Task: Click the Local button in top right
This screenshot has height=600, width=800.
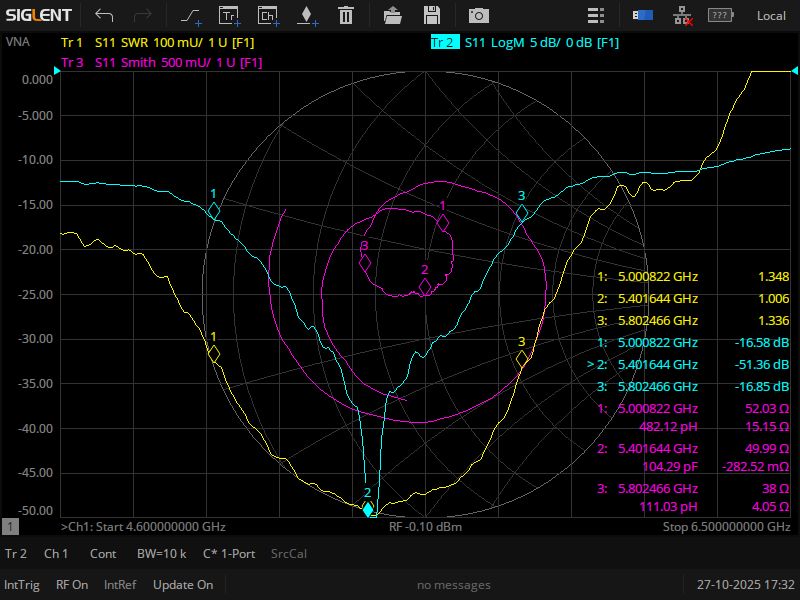Action: 771,15
